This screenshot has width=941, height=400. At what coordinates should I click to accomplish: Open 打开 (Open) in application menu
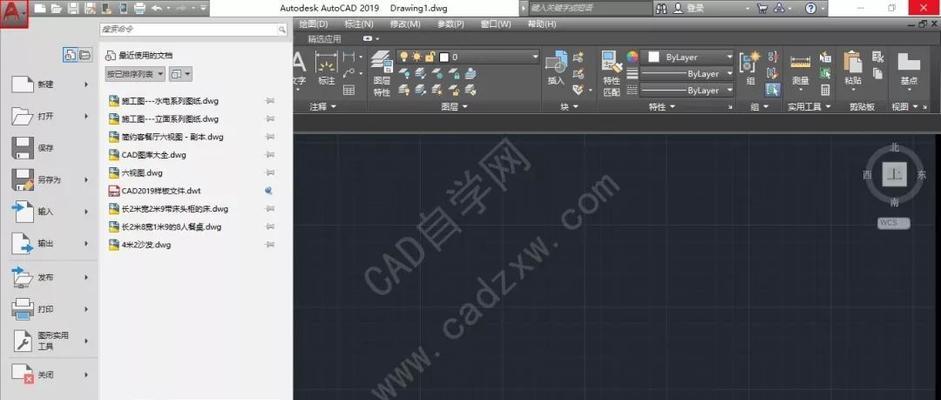pyautogui.click(x=50, y=116)
